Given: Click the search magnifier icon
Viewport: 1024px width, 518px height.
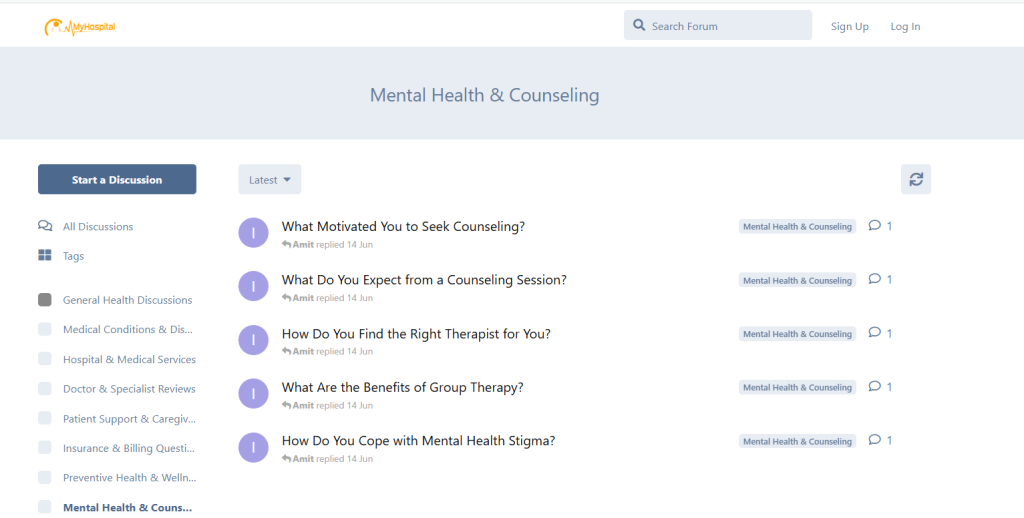Looking at the screenshot, I should (638, 26).
